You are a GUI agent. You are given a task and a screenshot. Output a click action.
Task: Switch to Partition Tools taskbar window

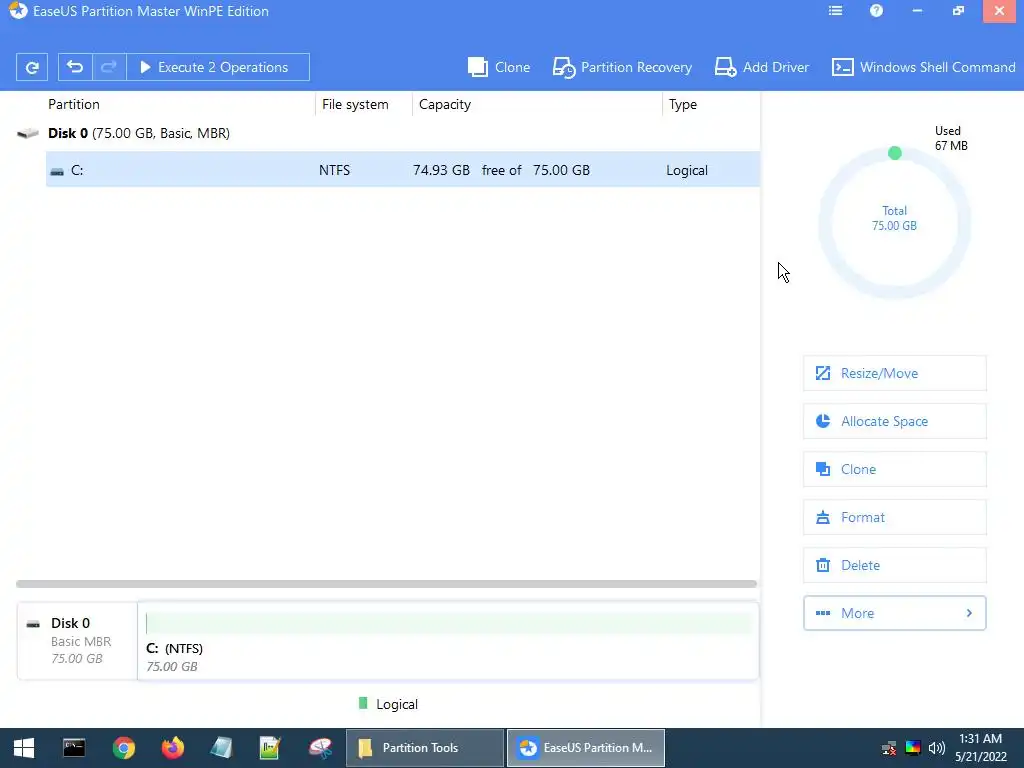coord(424,748)
